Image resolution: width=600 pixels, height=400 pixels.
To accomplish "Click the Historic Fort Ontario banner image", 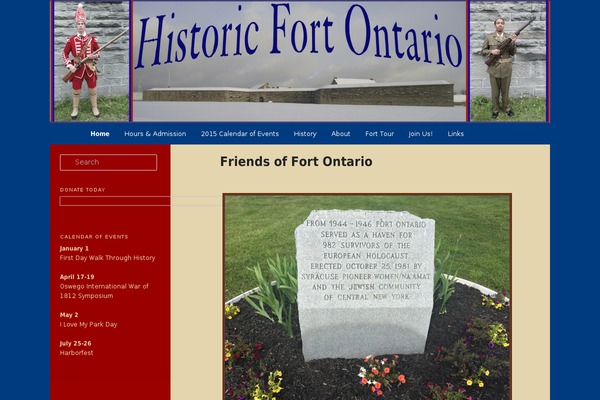I will 299,61.
